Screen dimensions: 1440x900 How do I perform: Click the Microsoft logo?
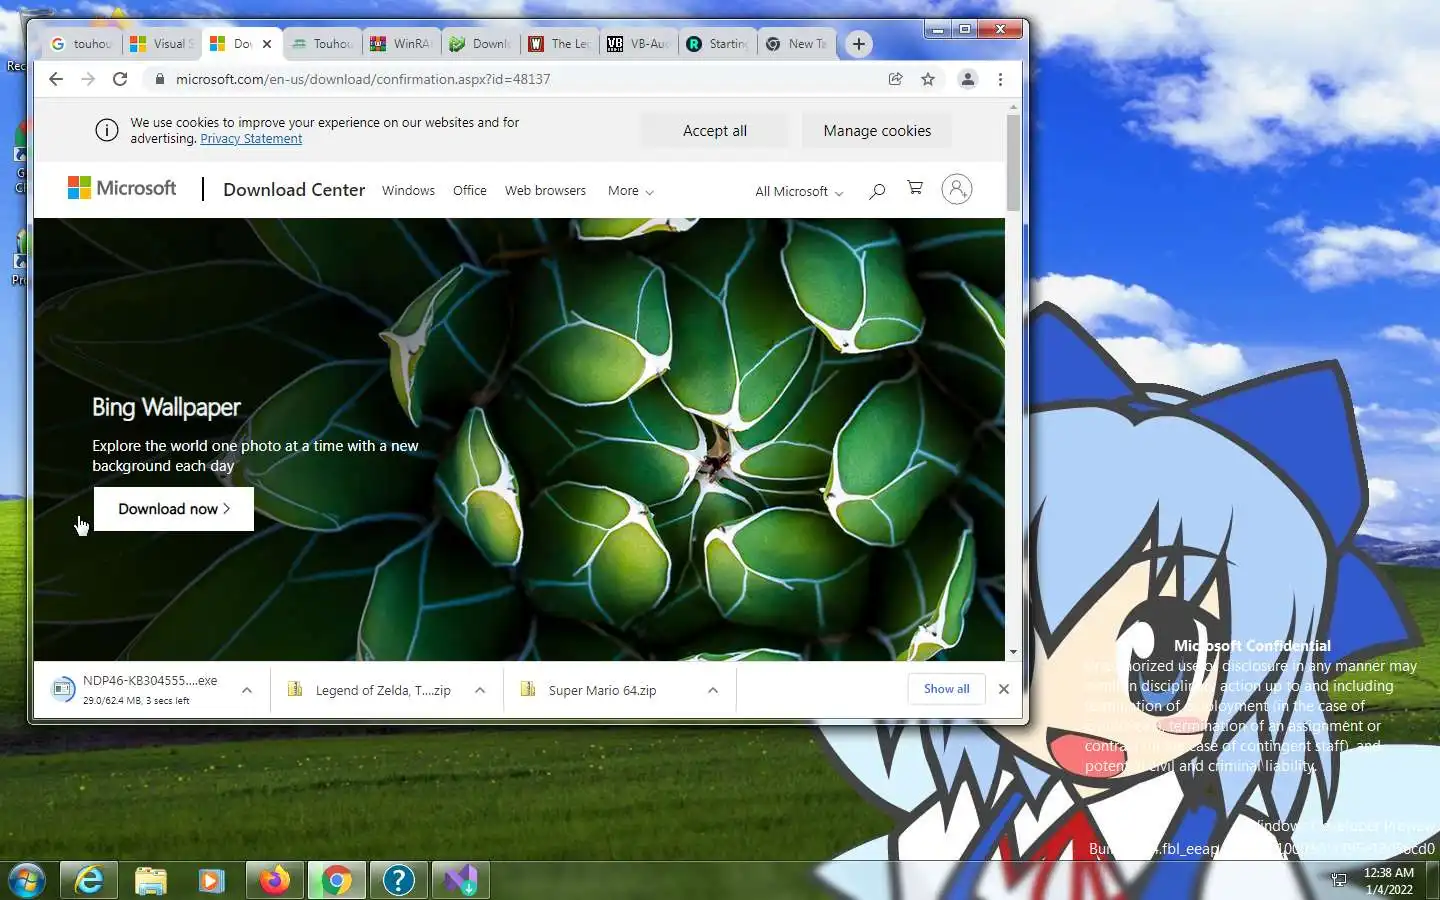pyautogui.click(x=122, y=188)
